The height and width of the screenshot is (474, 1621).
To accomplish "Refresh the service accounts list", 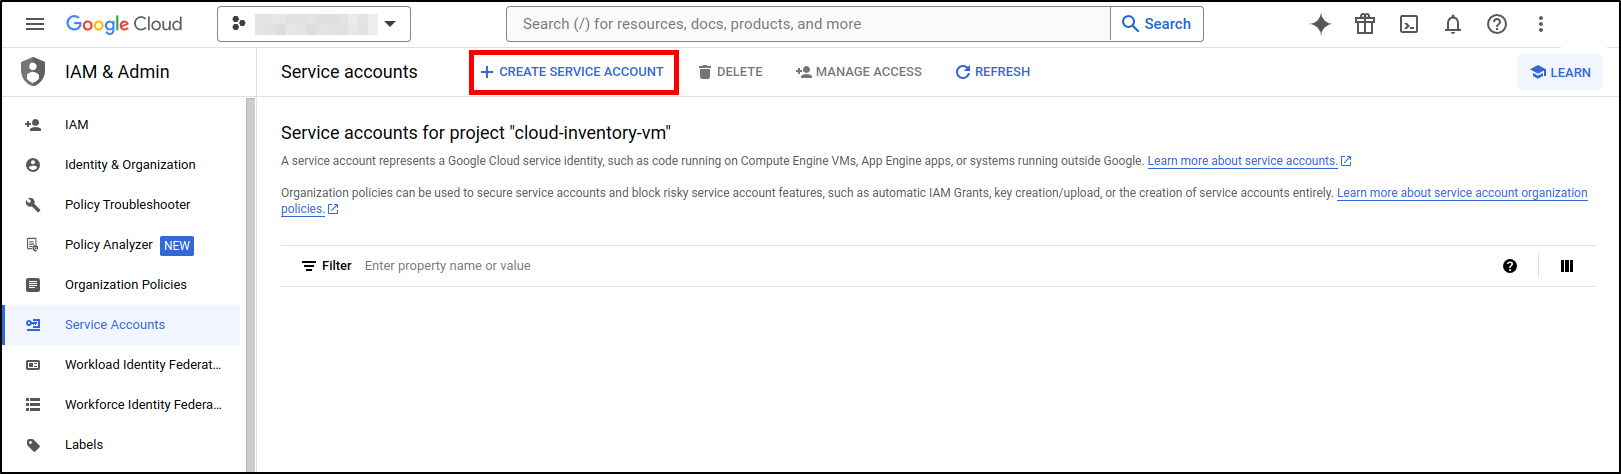I will [x=992, y=72].
